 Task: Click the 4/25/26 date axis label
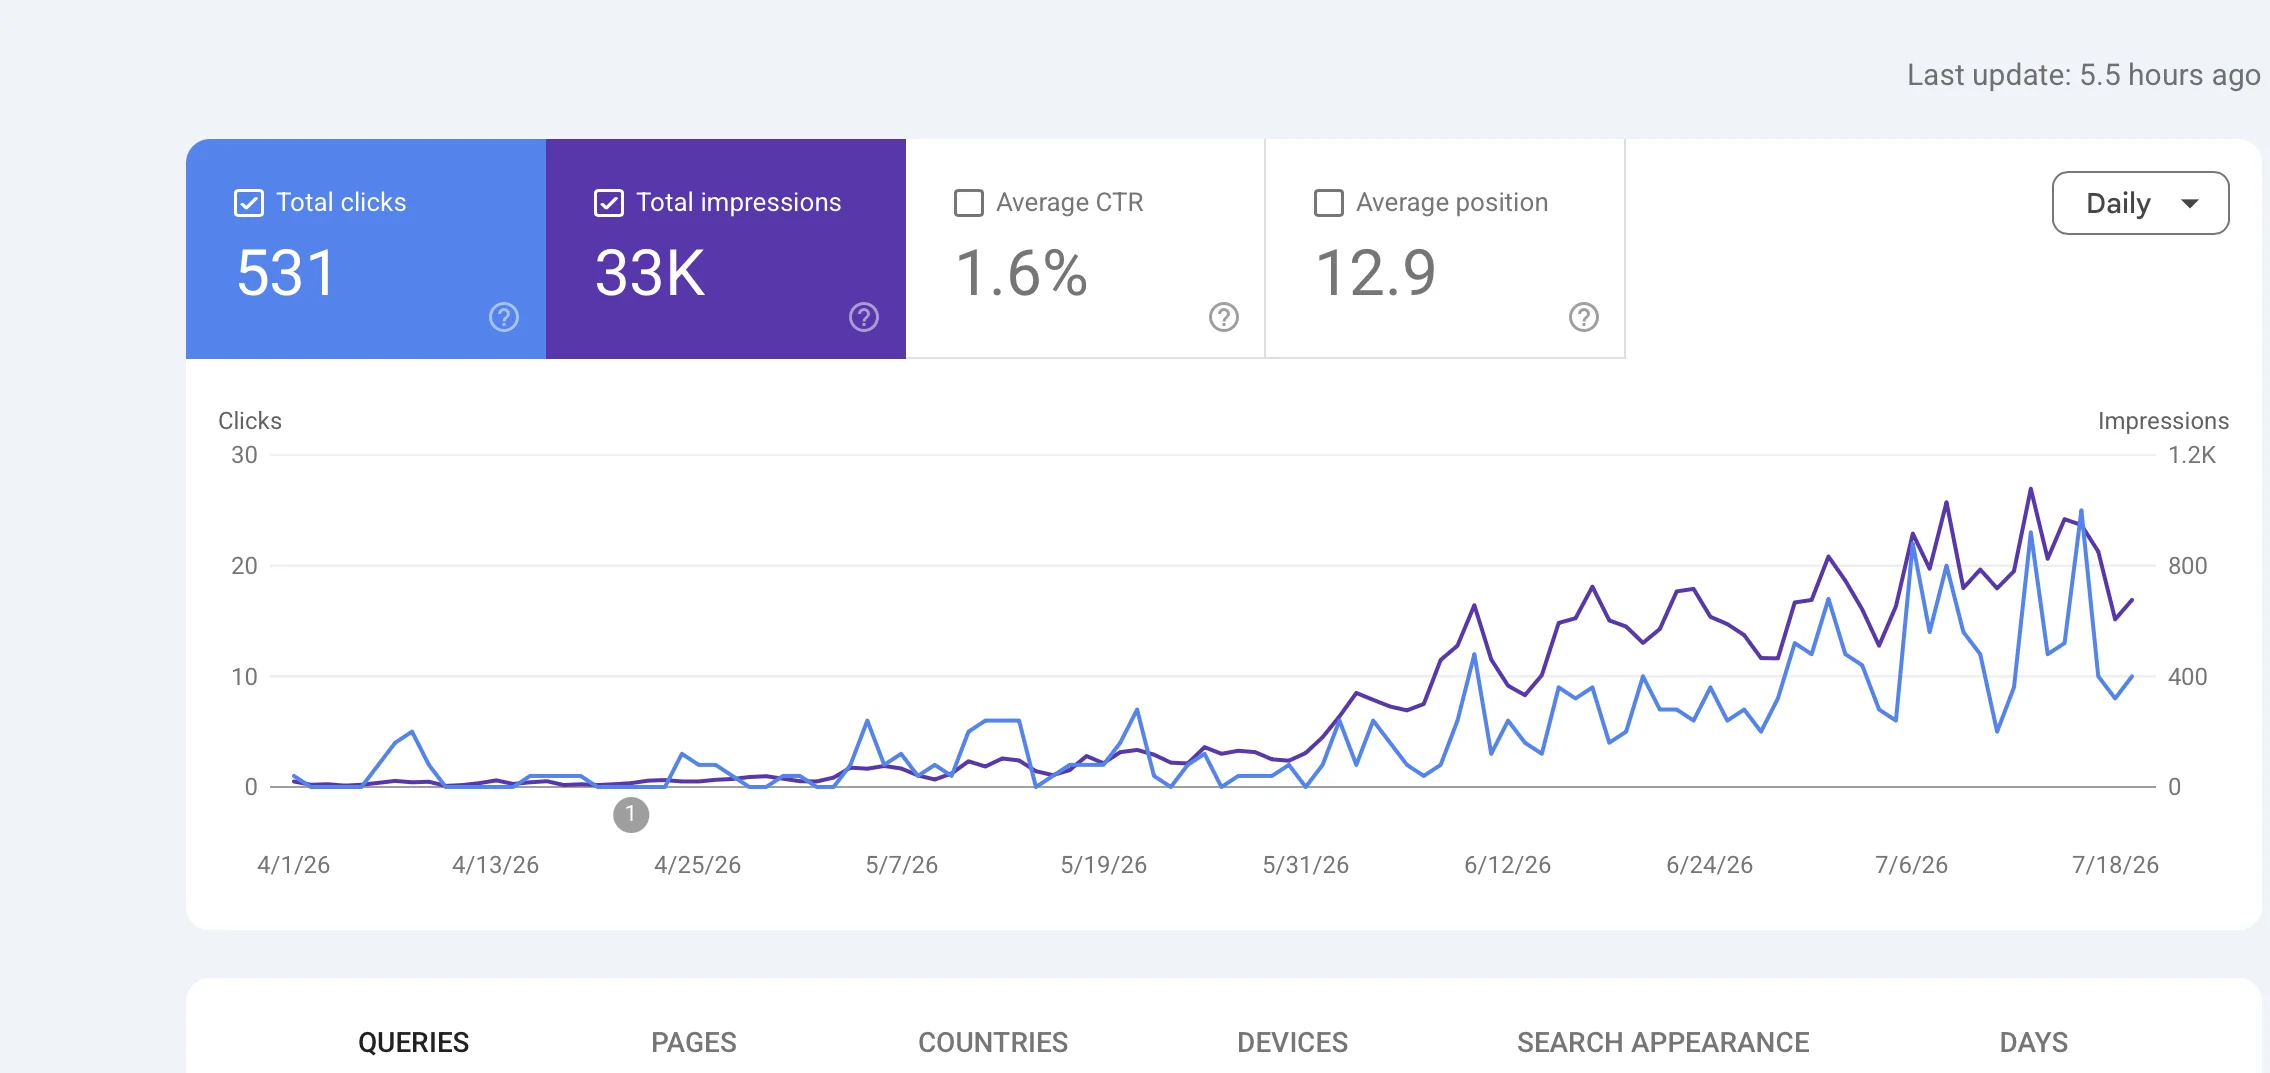(697, 865)
